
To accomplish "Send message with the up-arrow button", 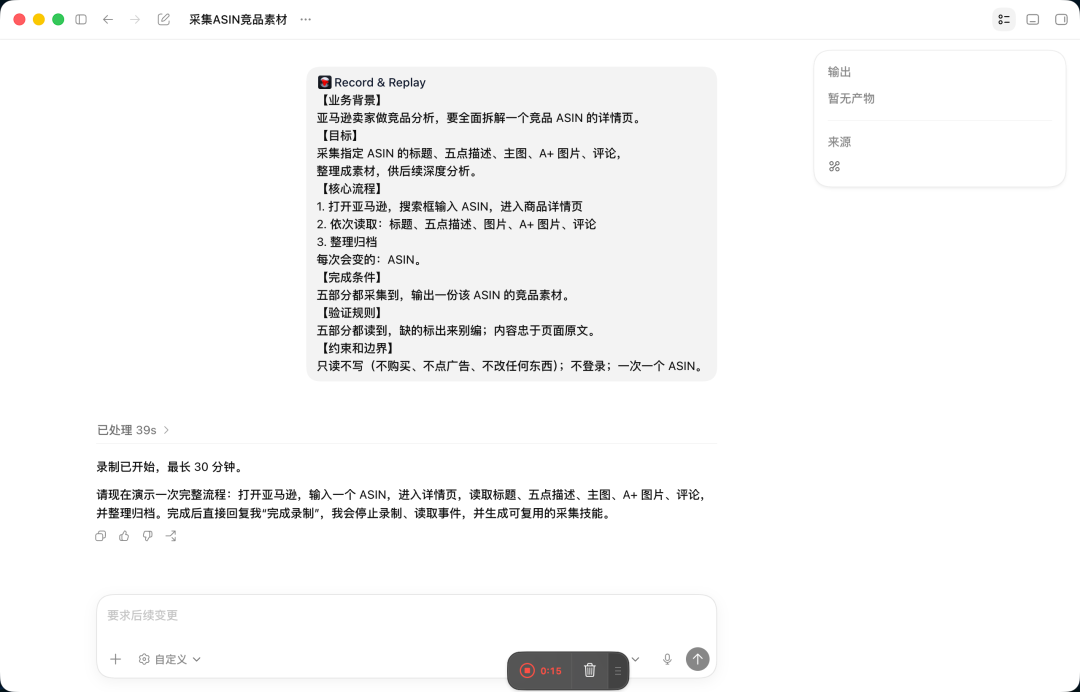I will pos(697,659).
